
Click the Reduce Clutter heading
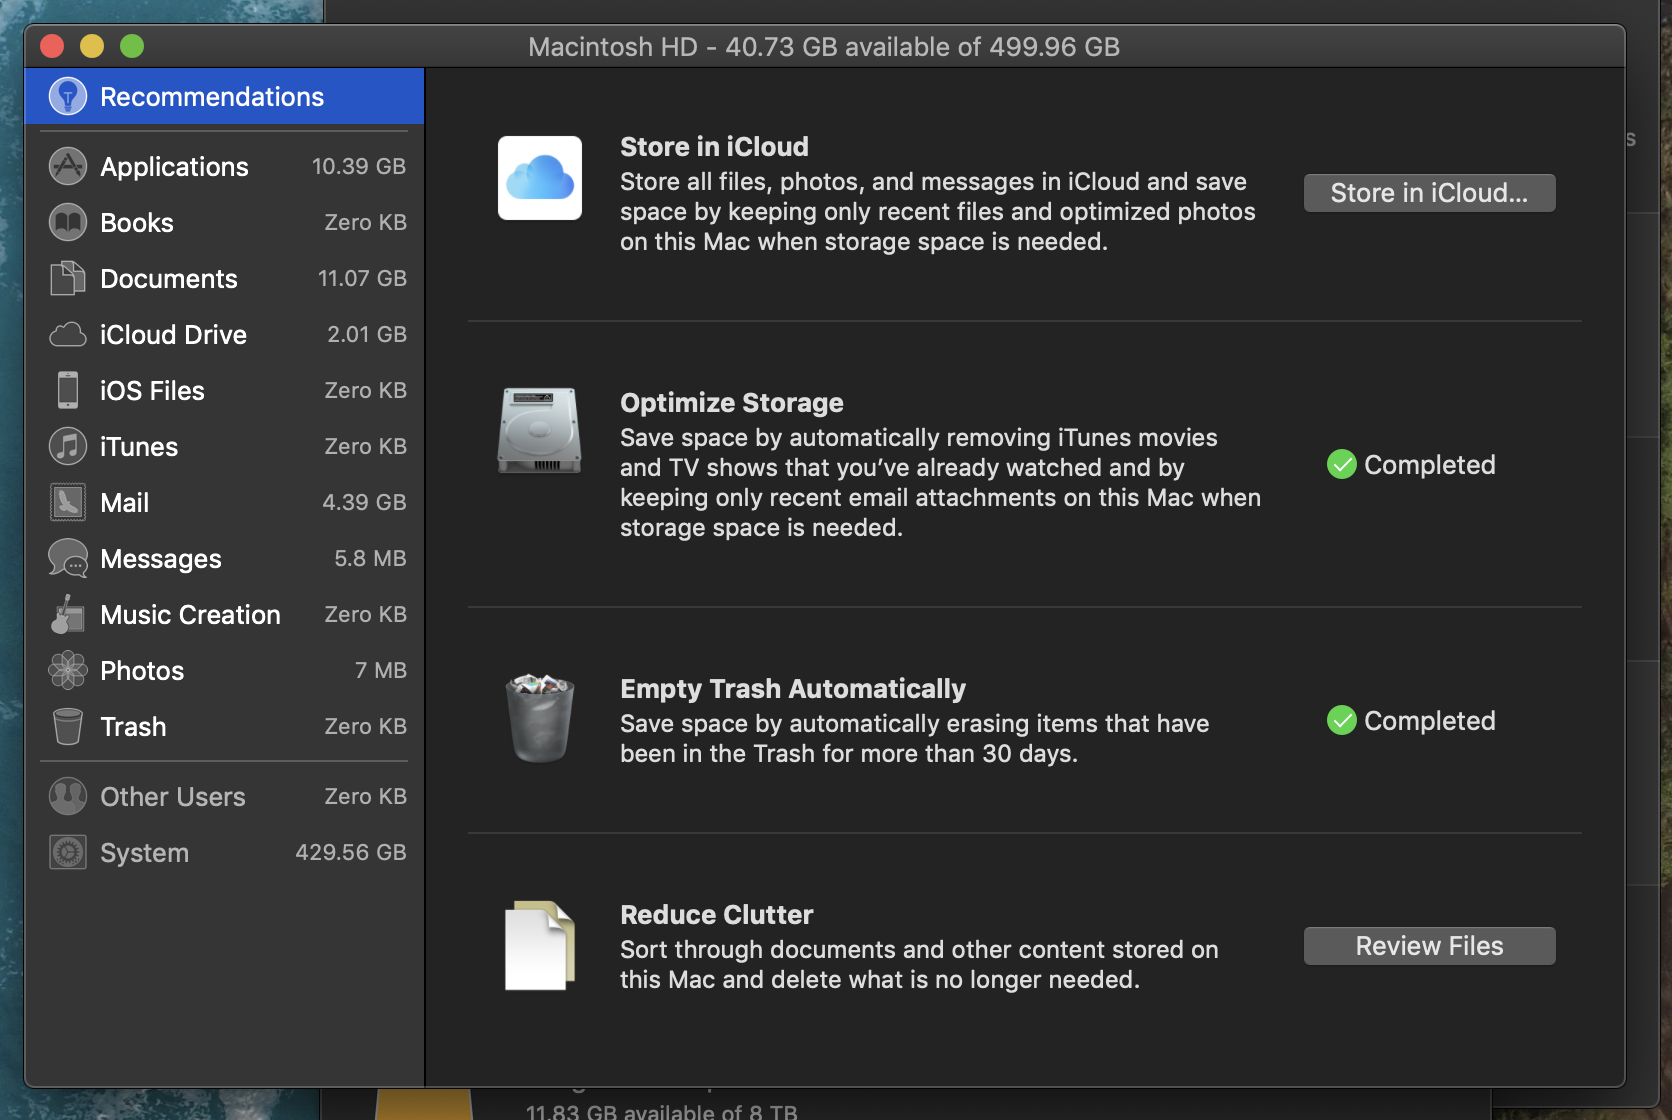[717, 915]
